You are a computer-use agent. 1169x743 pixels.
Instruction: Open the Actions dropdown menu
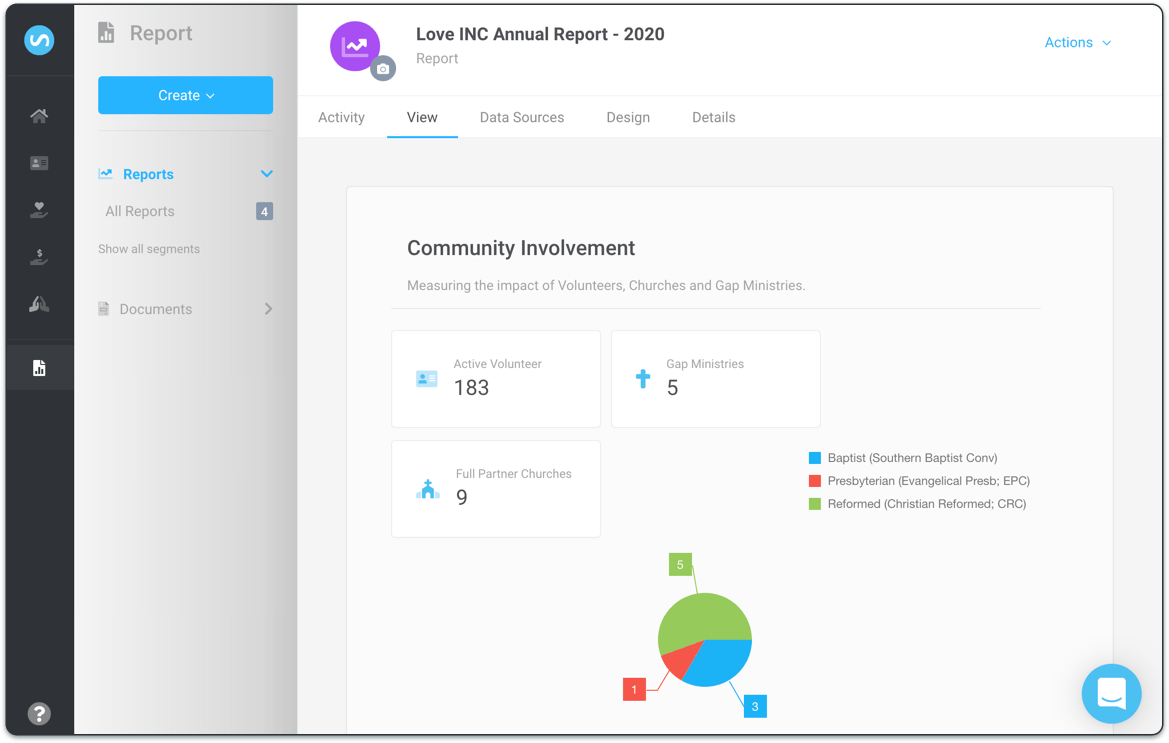(1077, 43)
